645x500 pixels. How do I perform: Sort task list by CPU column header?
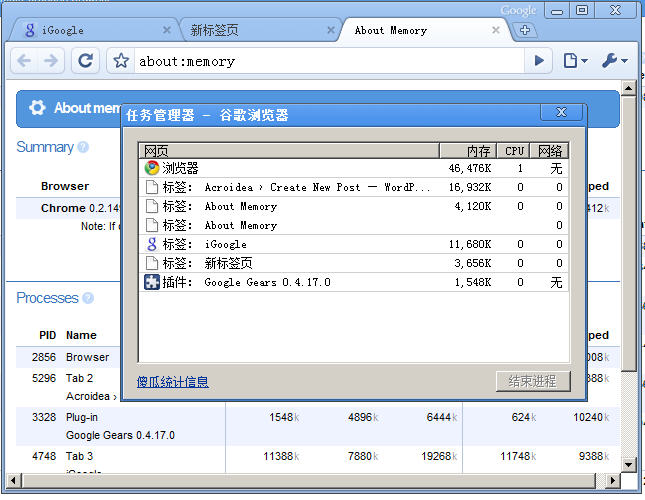point(514,151)
